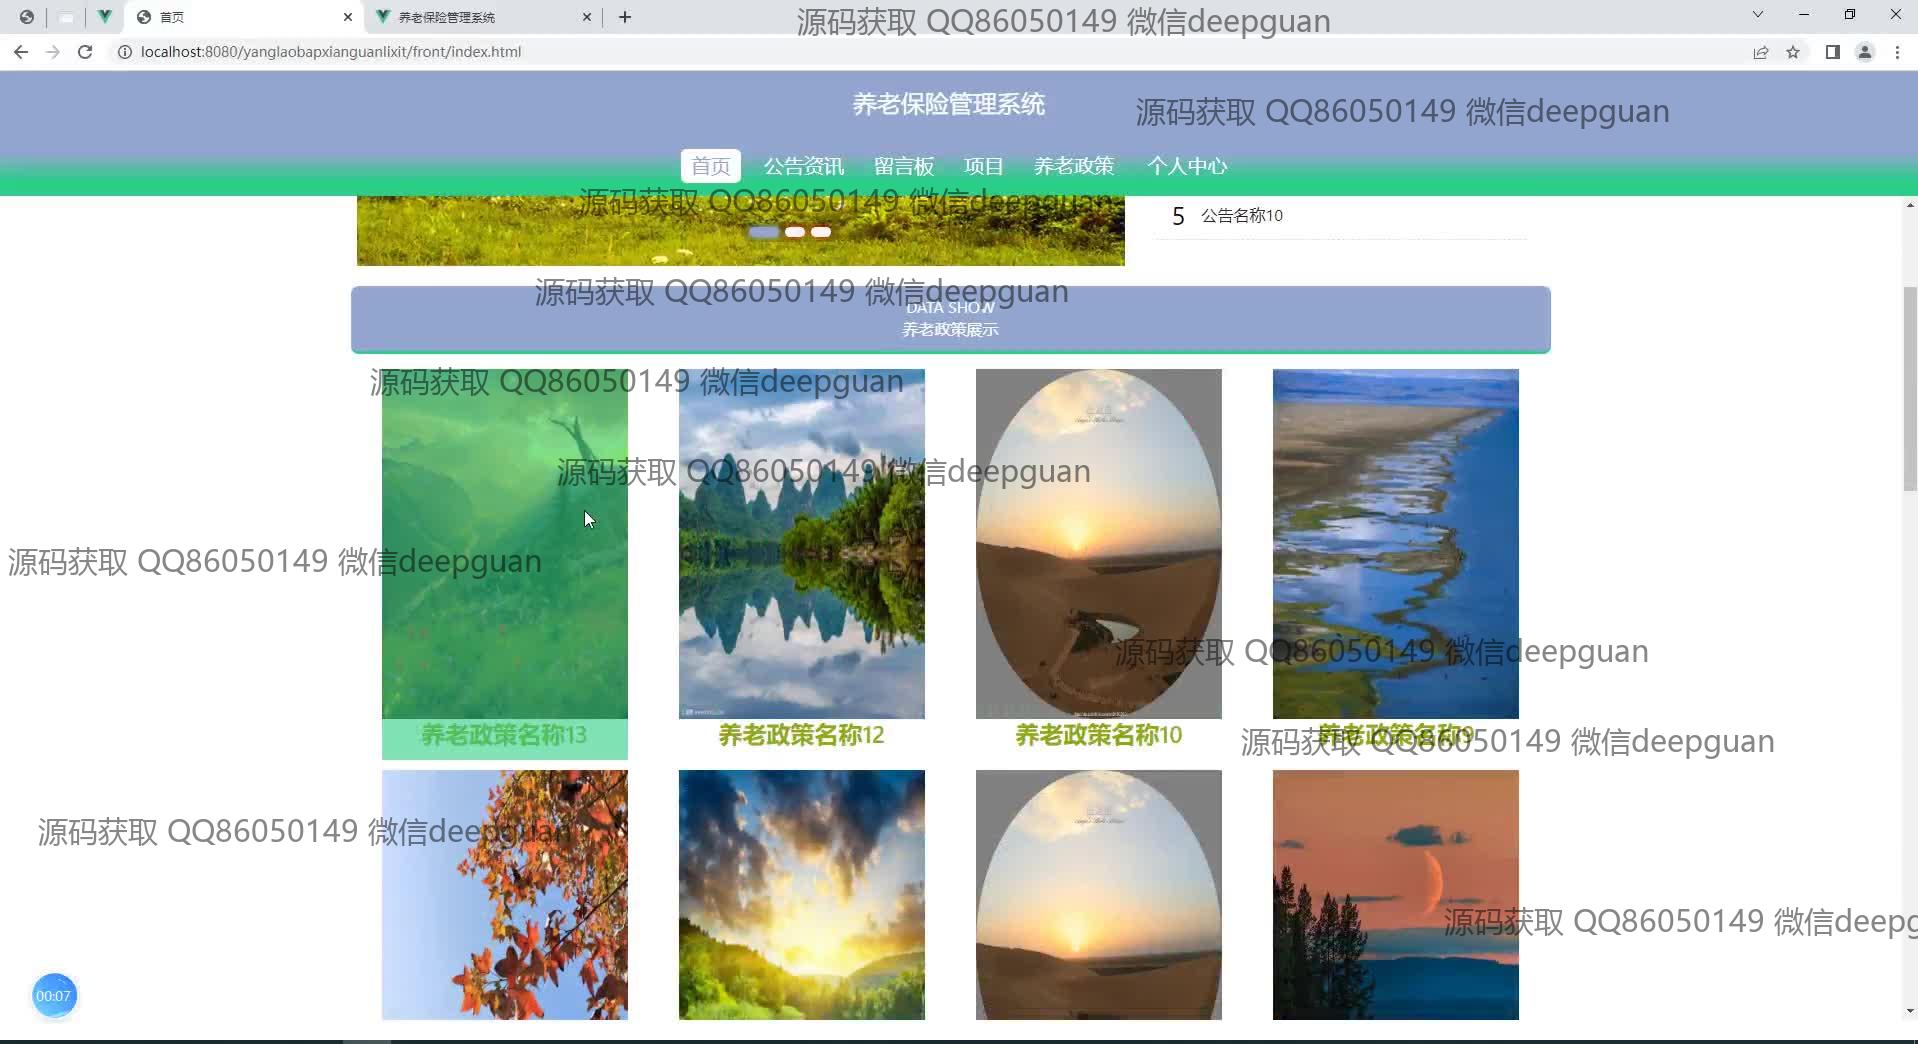
Task: Toggle the browser side panel
Action: tap(1832, 52)
